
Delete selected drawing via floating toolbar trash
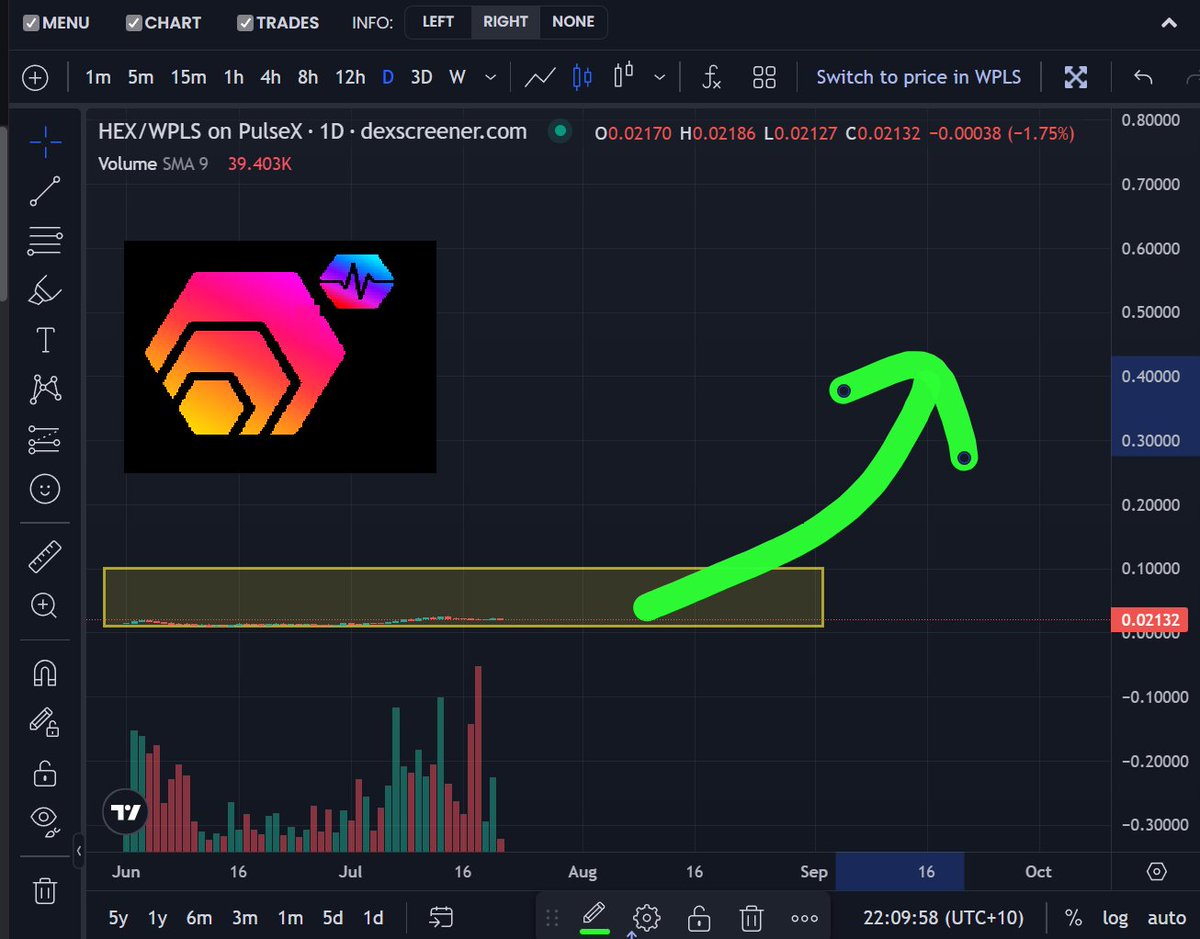(x=752, y=917)
